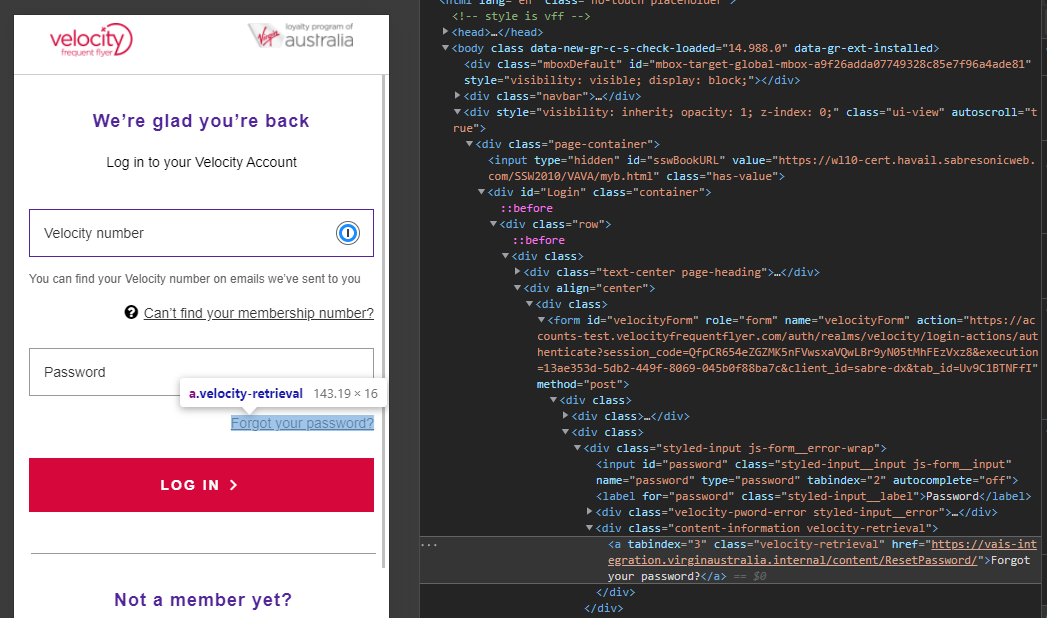The height and width of the screenshot is (618, 1047).
Task: Expand the head element node
Action: [x=445, y=31]
